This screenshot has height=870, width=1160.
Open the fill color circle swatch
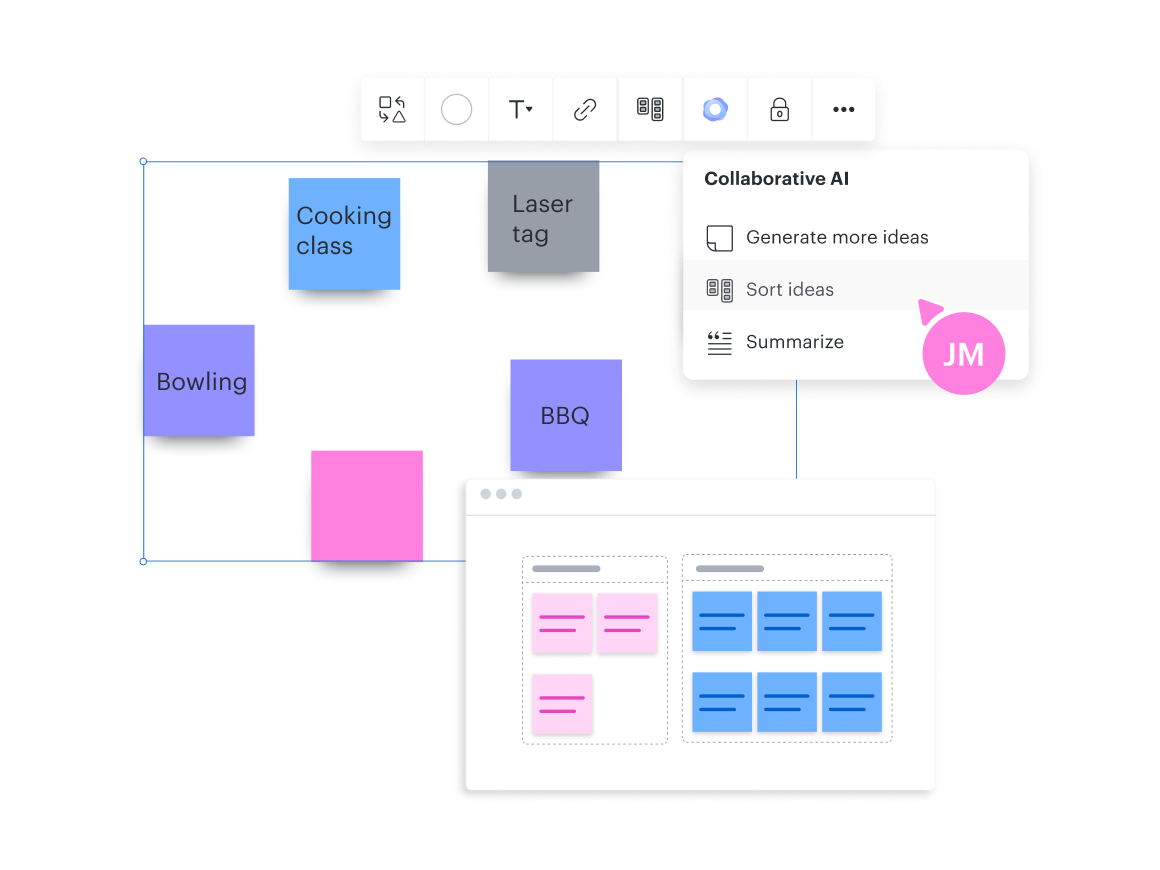[456, 110]
